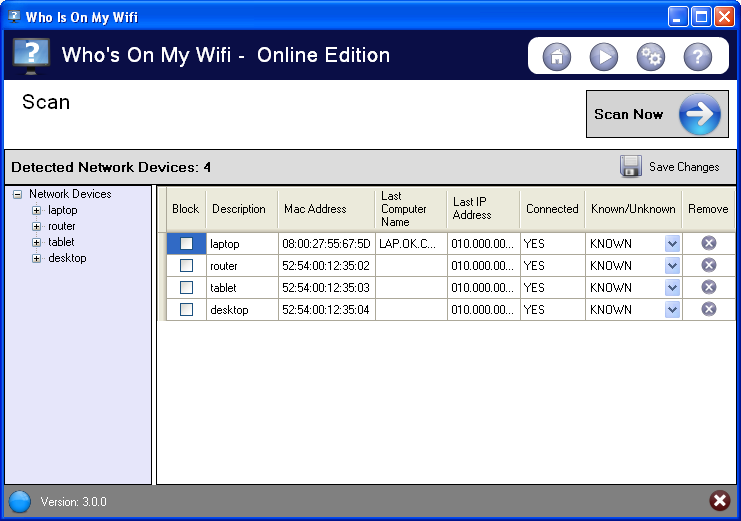Click the Scan Now button
This screenshot has height=521, width=741.
pyautogui.click(x=657, y=114)
